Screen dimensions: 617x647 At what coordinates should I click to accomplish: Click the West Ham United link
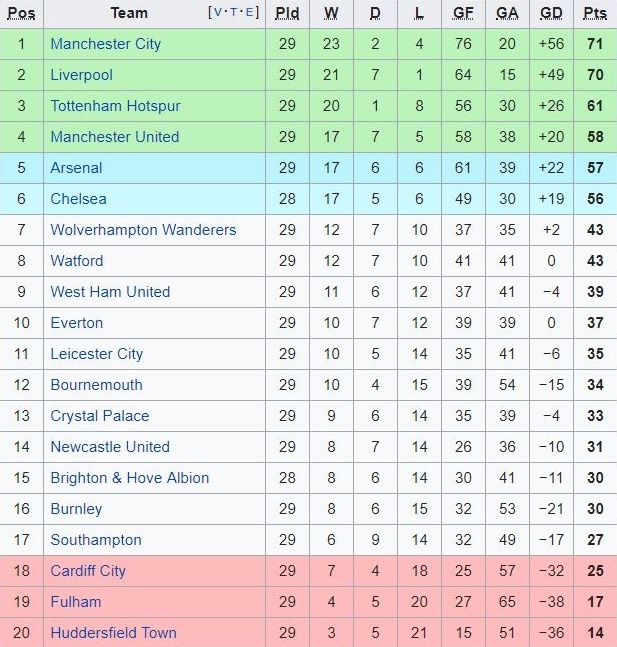(x=110, y=292)
